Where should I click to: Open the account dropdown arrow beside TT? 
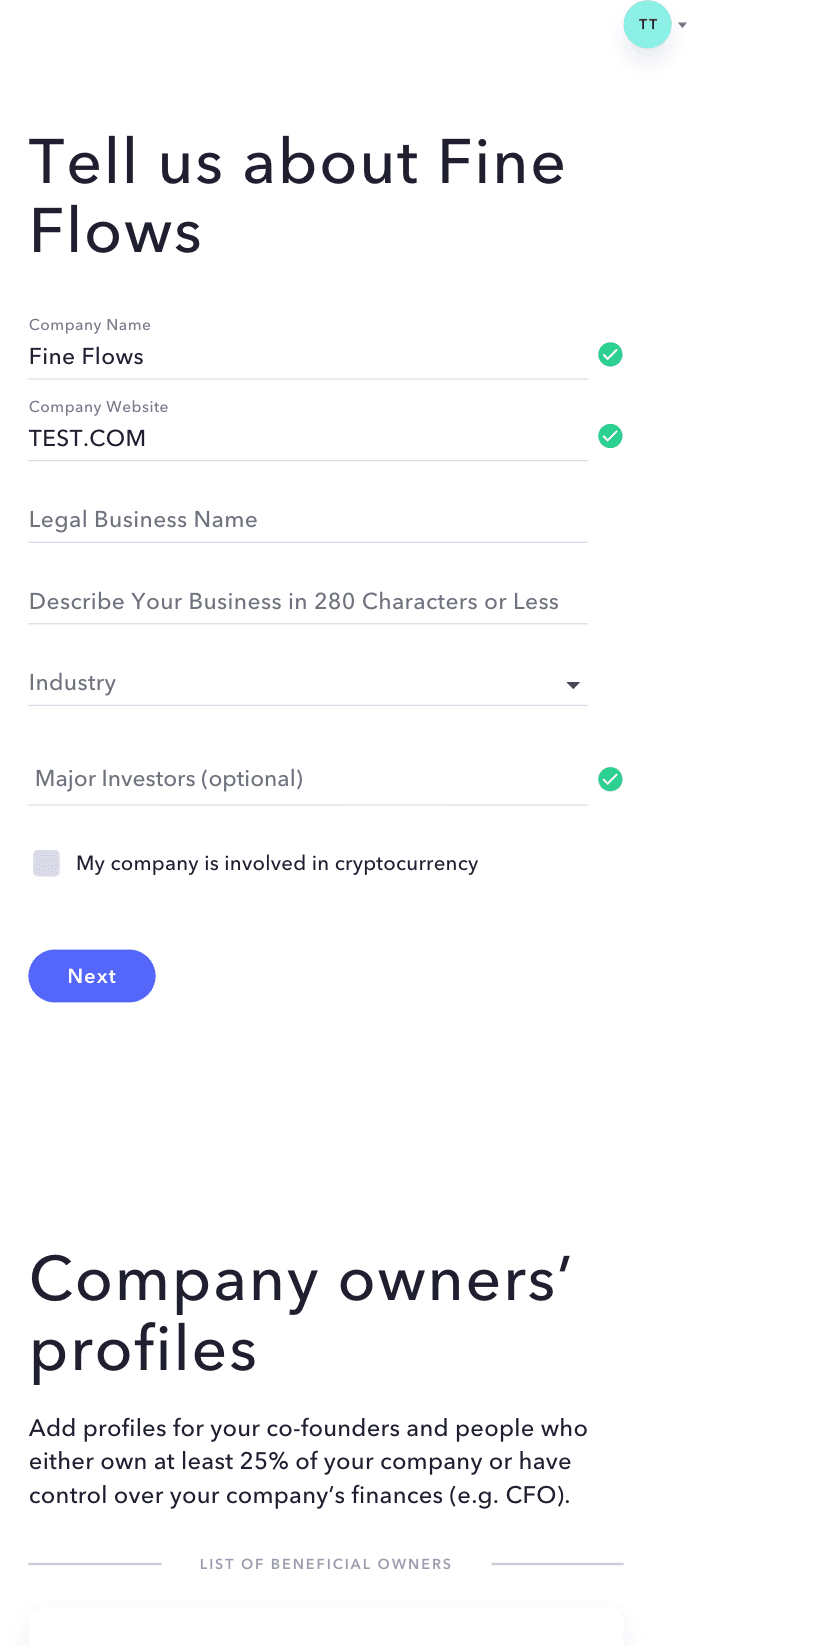click(682, 25)
